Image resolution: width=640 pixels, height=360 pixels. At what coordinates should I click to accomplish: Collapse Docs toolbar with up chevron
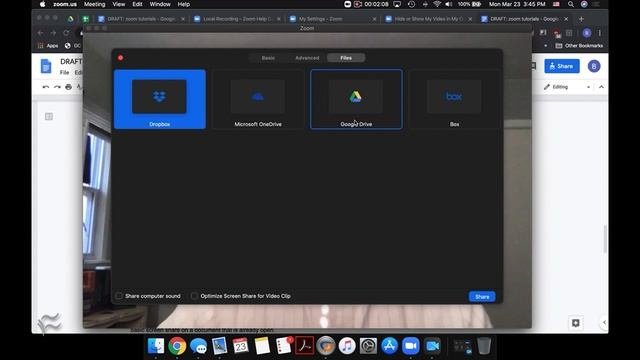pyautogui.click(x=601, y=87)
